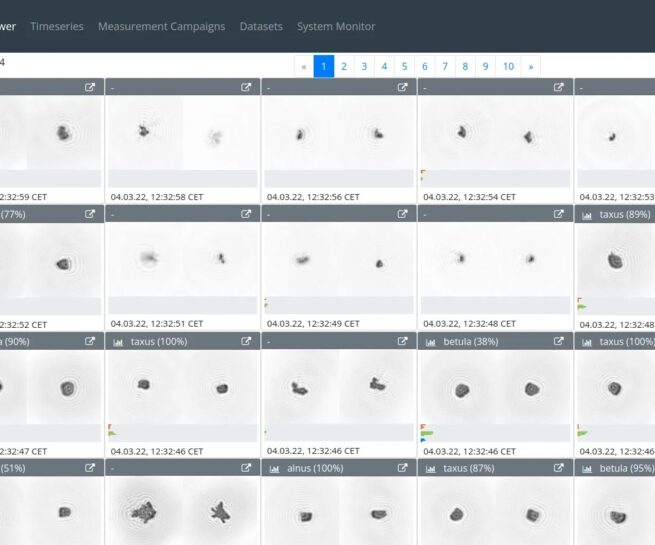Go to page 2 of results
This screenshot has width=655, height=545.
[x=344, y=66]
